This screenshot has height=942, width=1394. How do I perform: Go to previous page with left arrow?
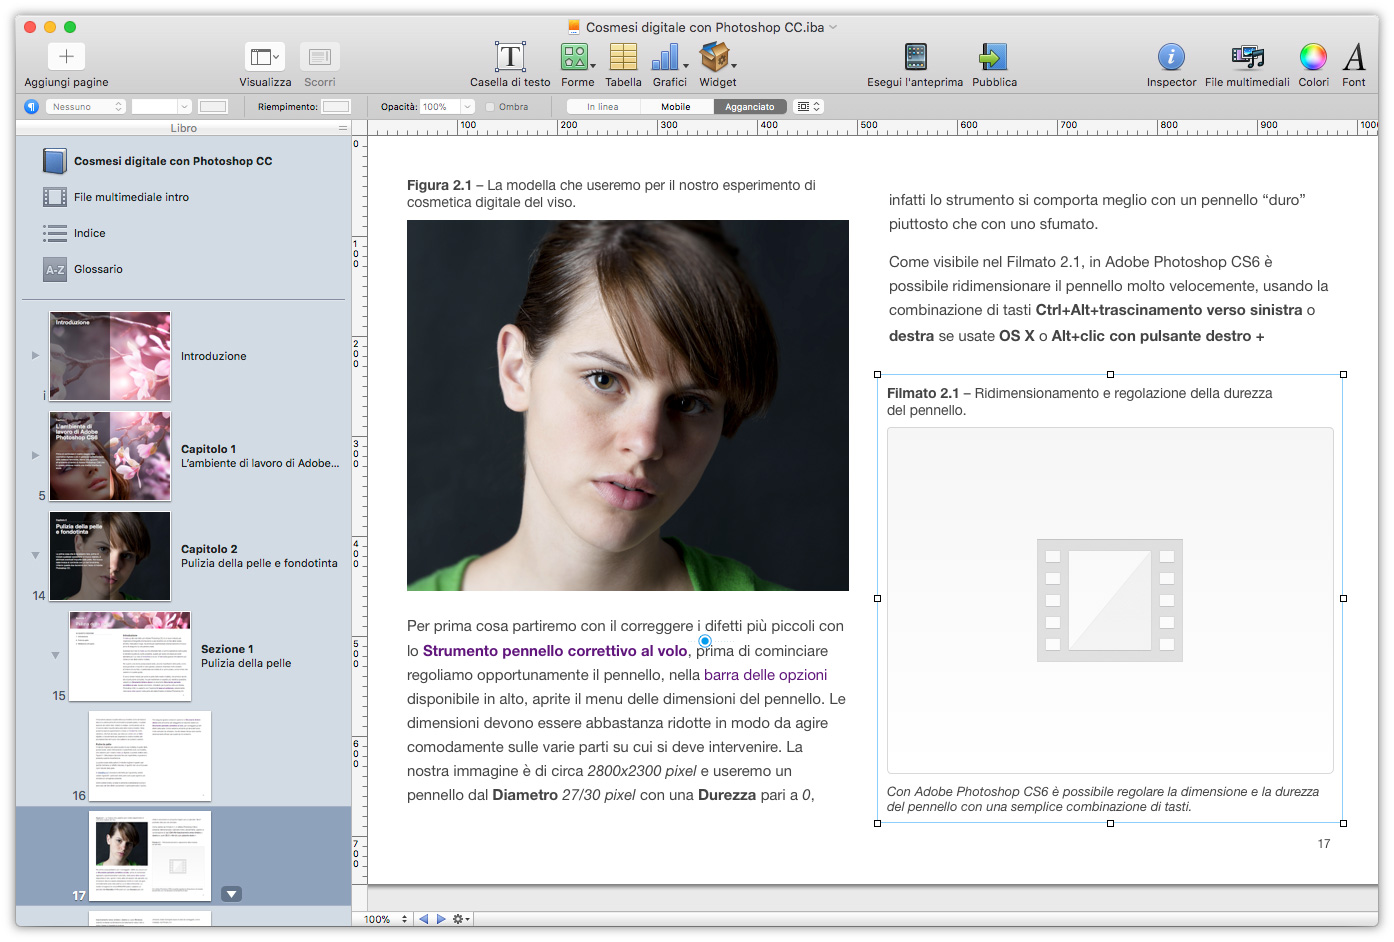click(423, 919)
